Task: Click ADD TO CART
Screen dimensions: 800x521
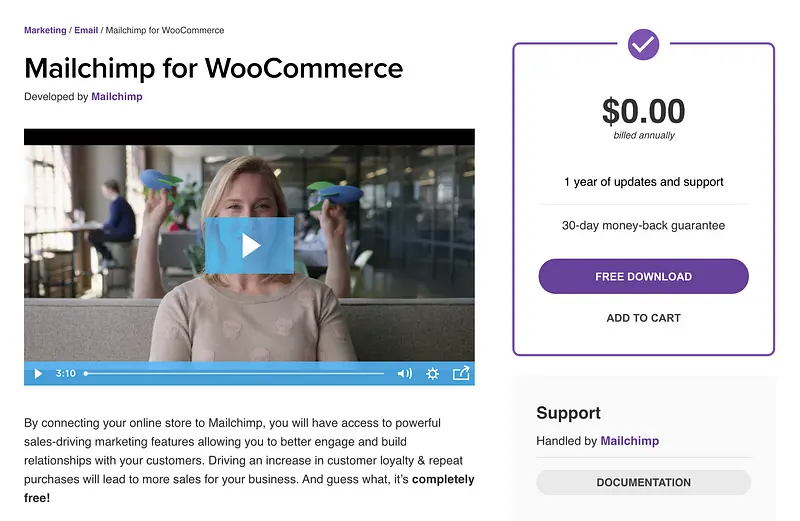Action: coord(643,318)
